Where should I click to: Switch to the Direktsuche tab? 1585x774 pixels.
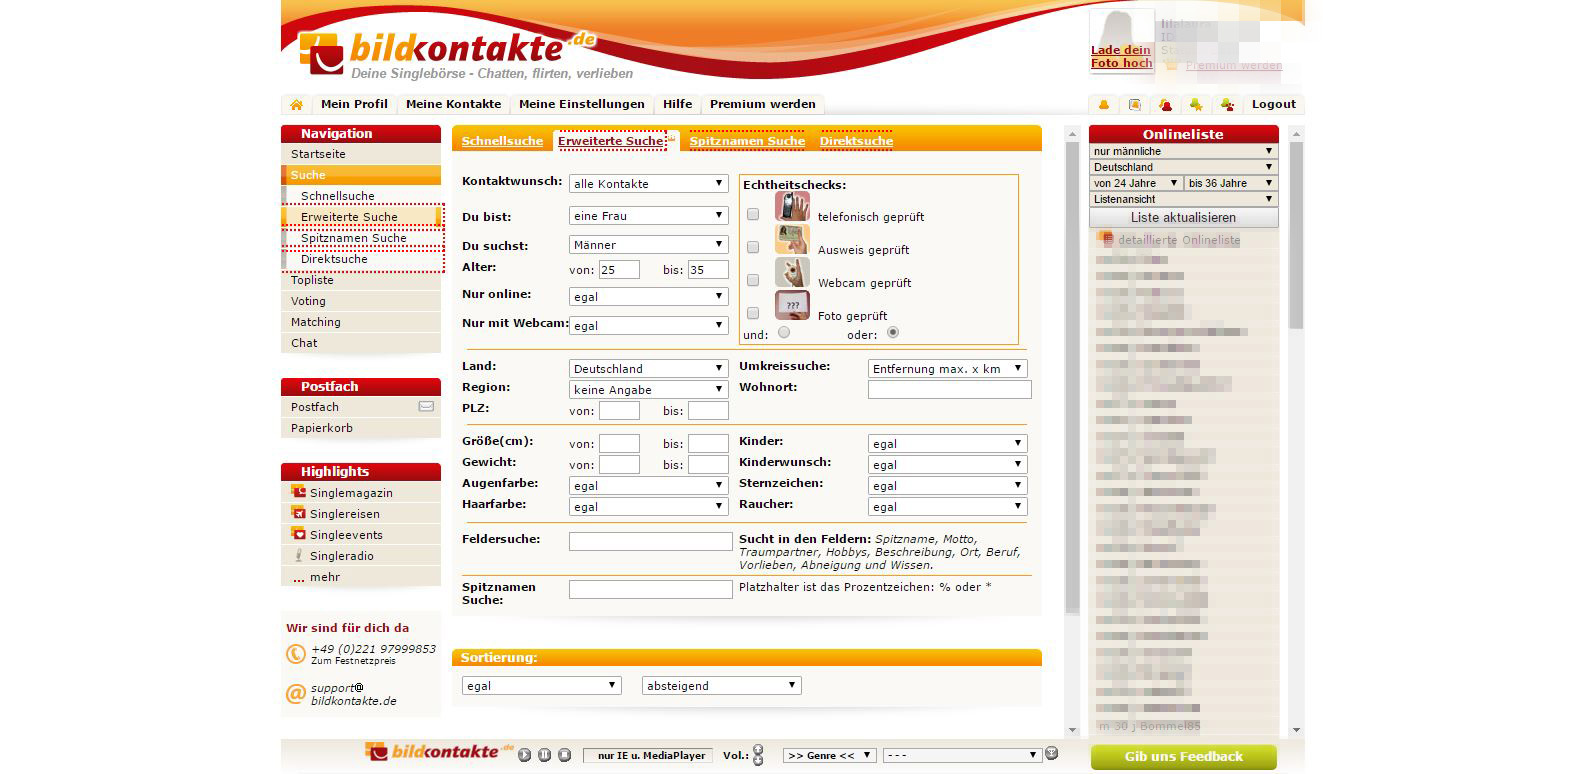pyautogui.click(x=856, y=141)
